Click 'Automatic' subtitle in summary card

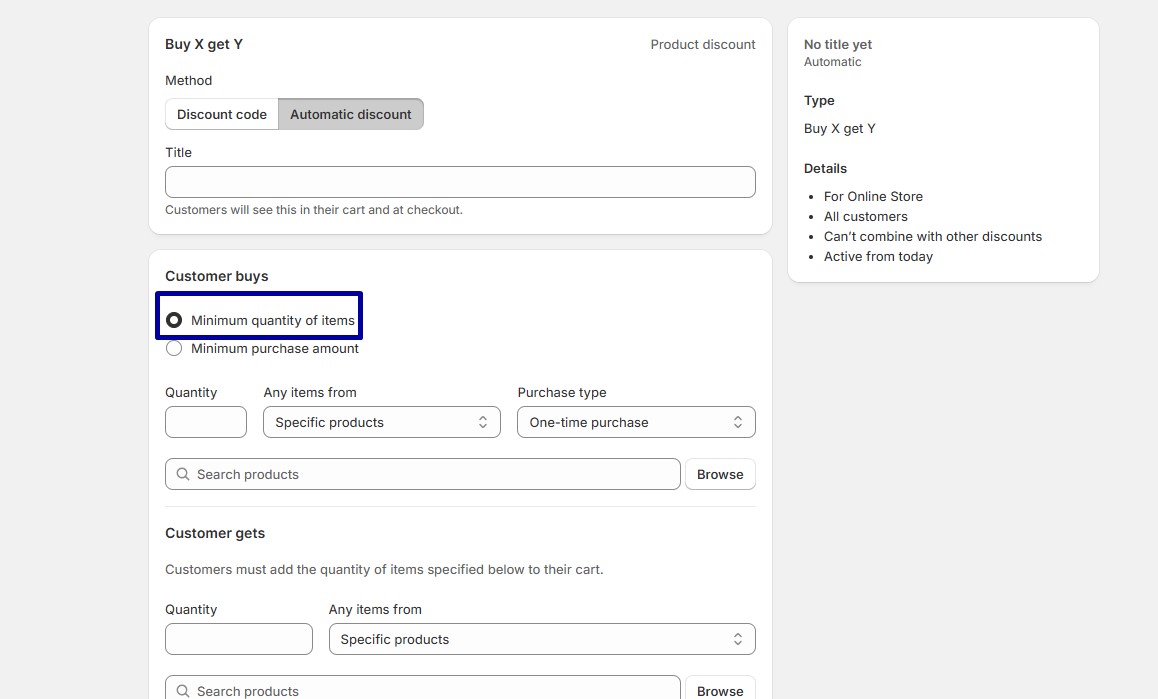tap(832, 62)
